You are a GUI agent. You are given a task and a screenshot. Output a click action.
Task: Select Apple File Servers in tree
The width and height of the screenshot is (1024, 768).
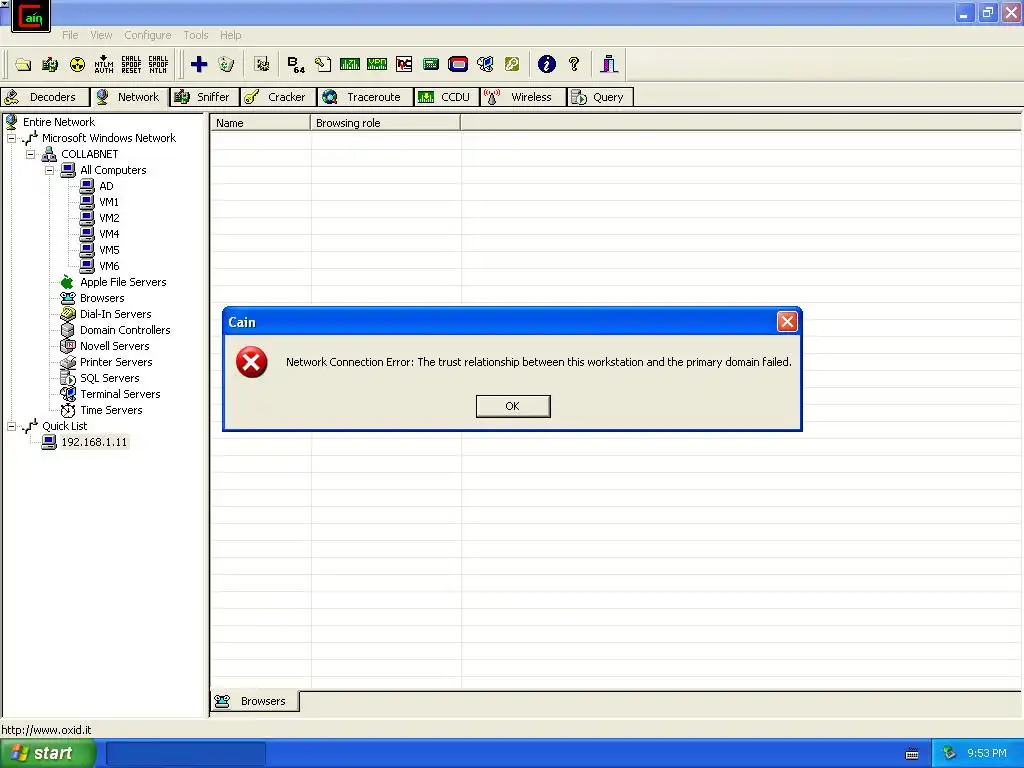point(123,282)
